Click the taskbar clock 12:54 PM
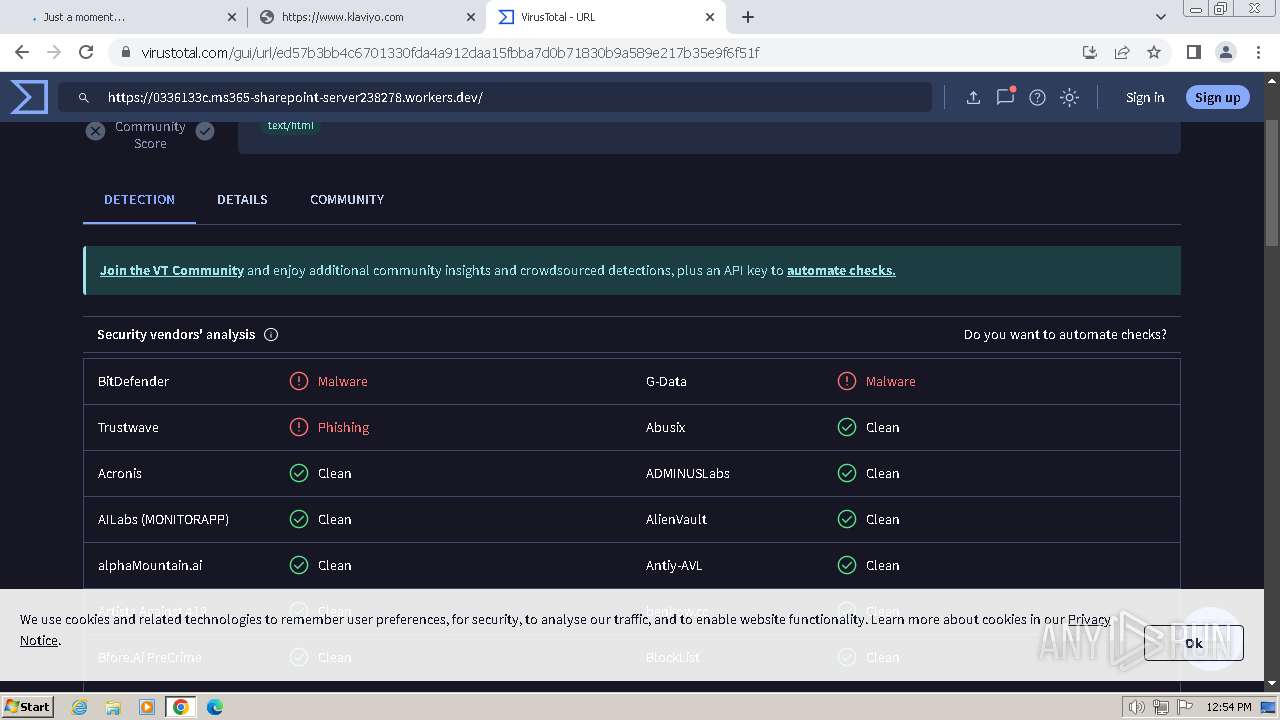The height and width of the screenshot is (720, 1280). pos(1229,707)
